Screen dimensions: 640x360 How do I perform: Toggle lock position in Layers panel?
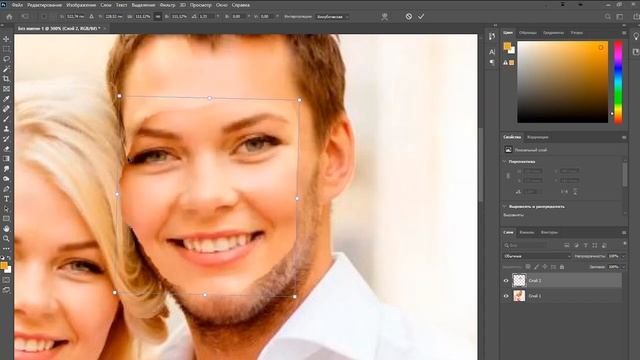coord(545,267)
